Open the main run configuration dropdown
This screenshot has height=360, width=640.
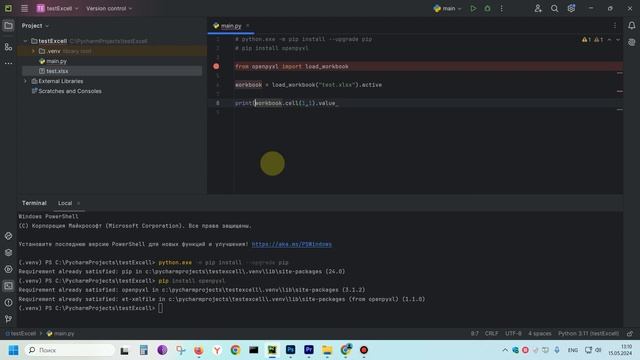[x=447, y=8]
